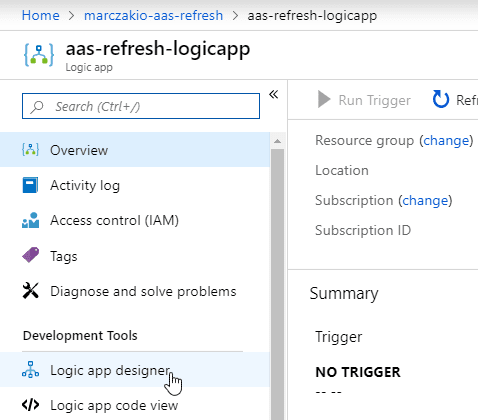478x420 pixels.
Task: Click the magnifier icon in search box
Action: pyautogui.click(x=37, y=107)
